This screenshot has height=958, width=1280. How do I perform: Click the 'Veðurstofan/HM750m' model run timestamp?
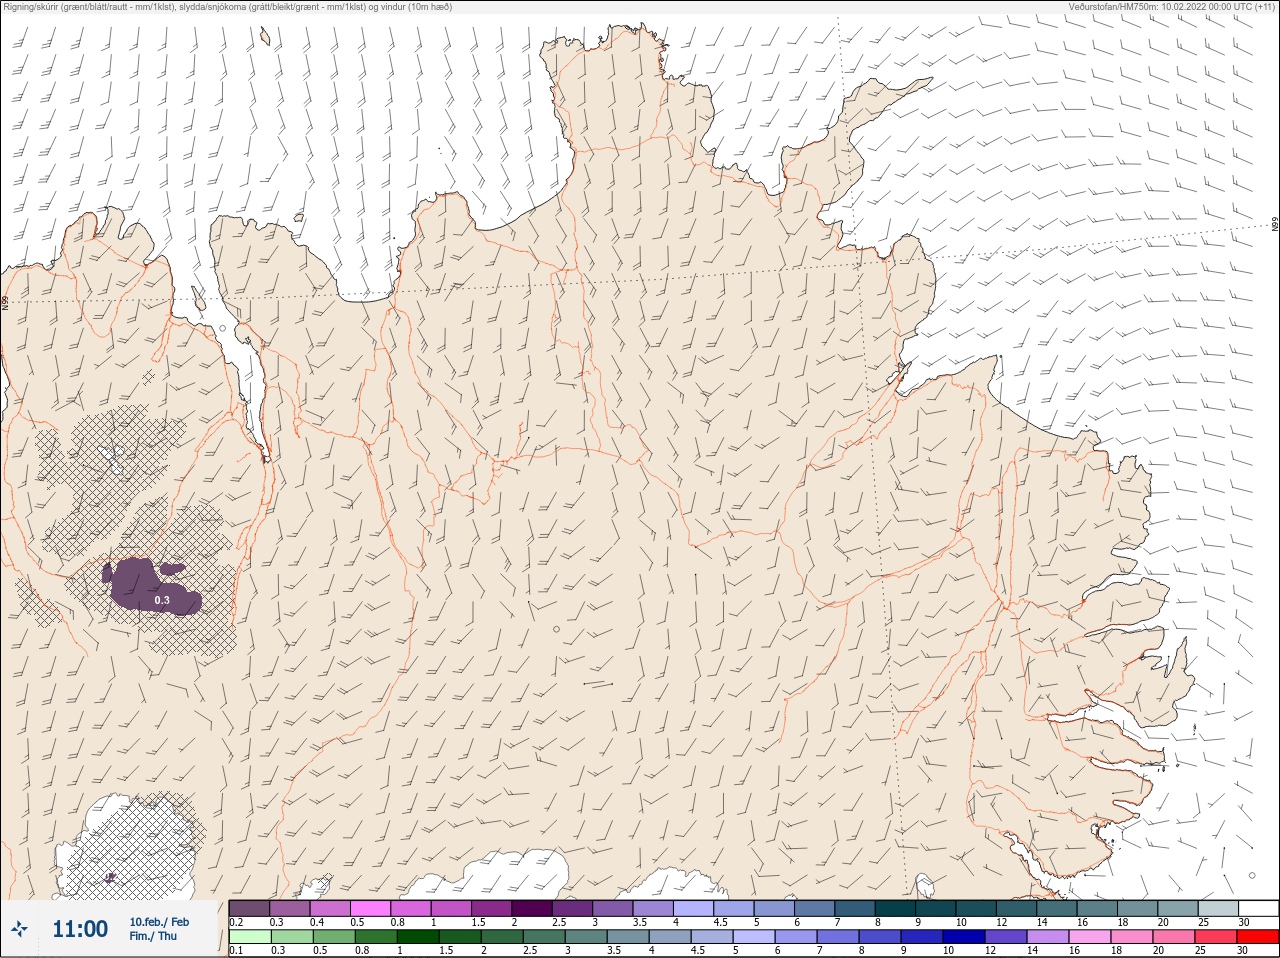[x=1173, y=7]
